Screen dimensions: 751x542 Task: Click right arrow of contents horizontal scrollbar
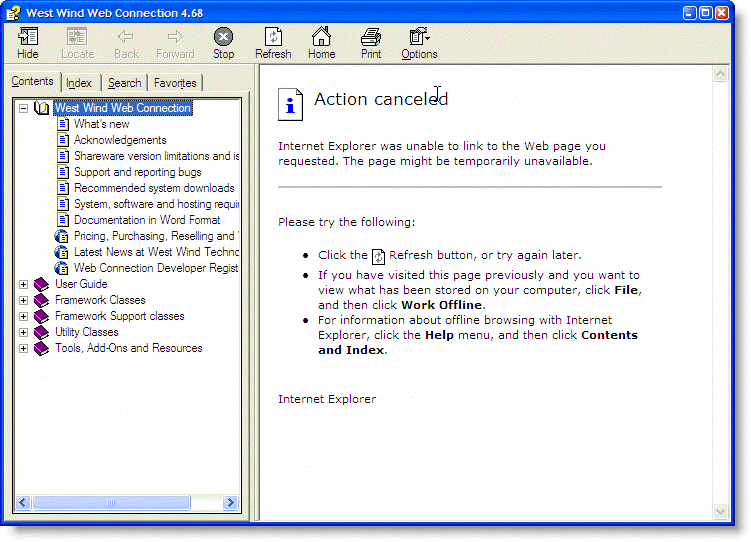(x=231, y=503)
